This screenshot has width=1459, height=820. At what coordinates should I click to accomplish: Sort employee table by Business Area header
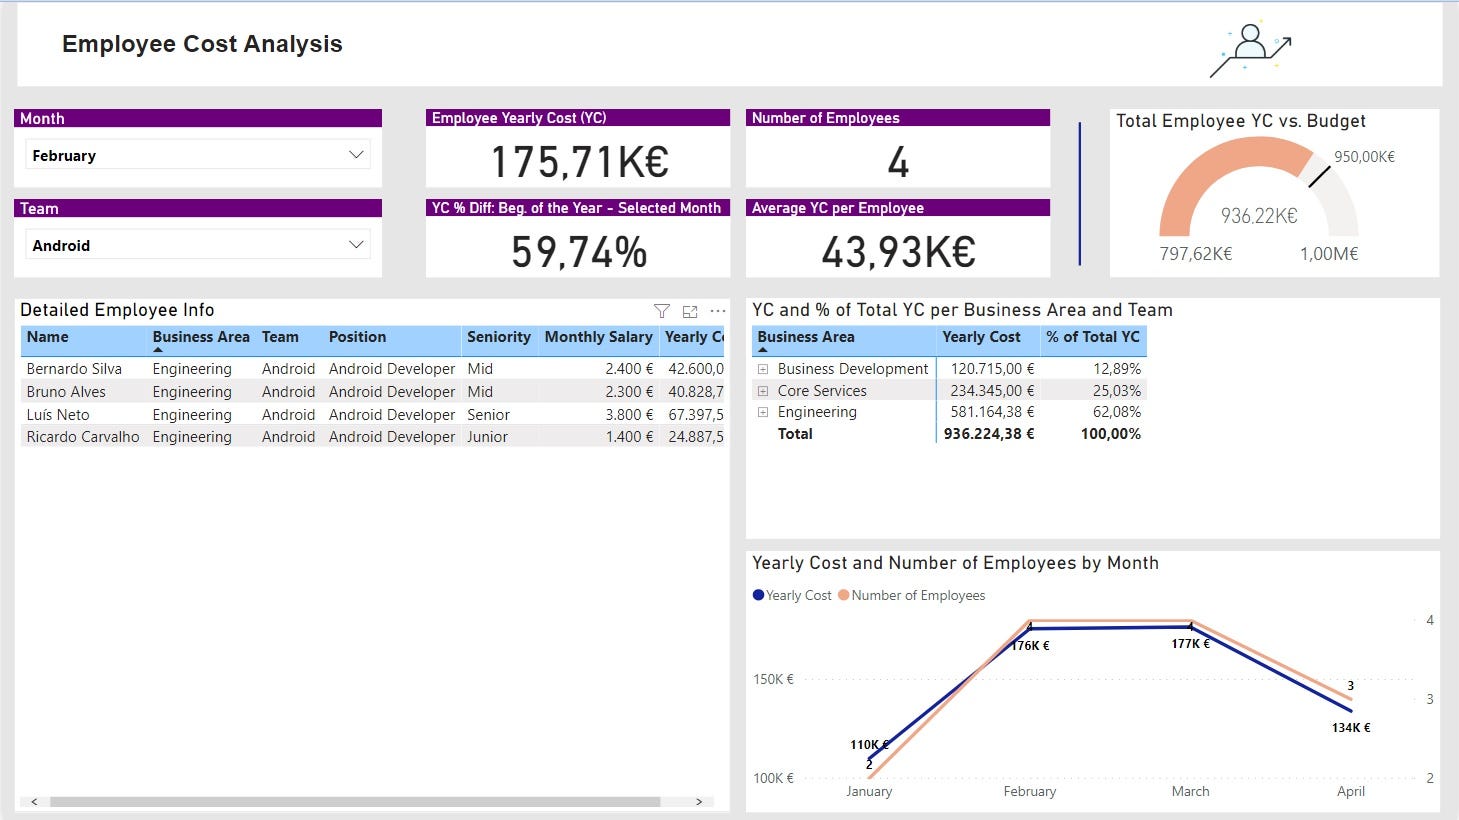coord(201,337)
